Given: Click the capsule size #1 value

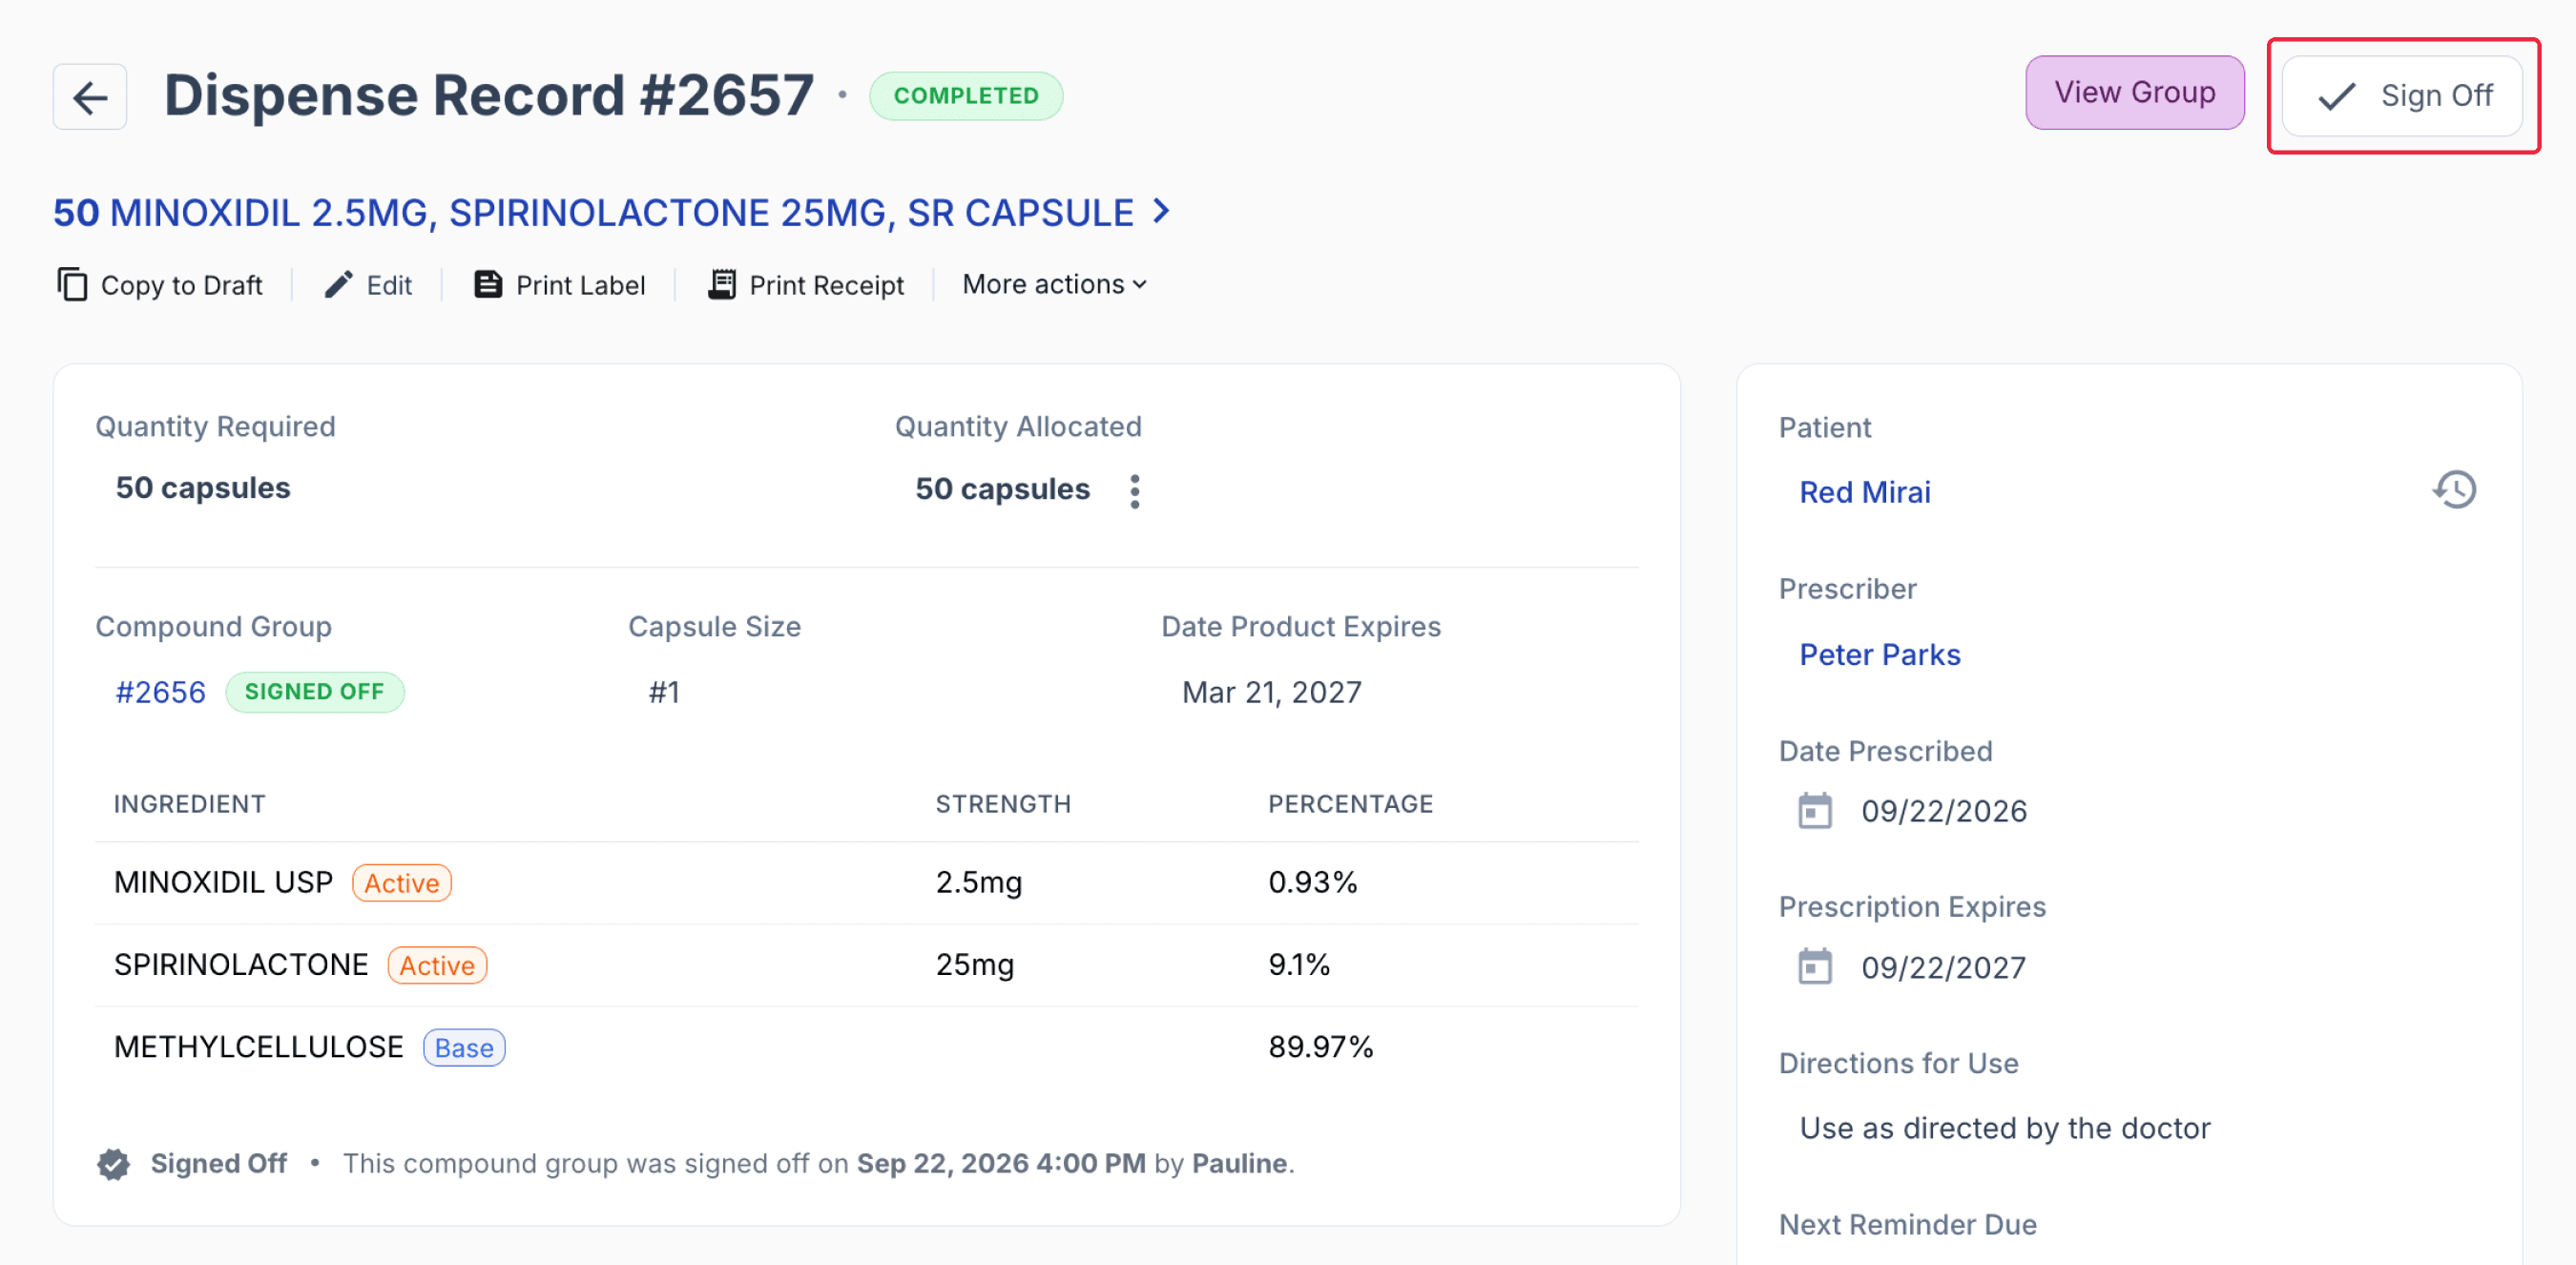Looking at the screenshot, I should (x=664, y=692).
